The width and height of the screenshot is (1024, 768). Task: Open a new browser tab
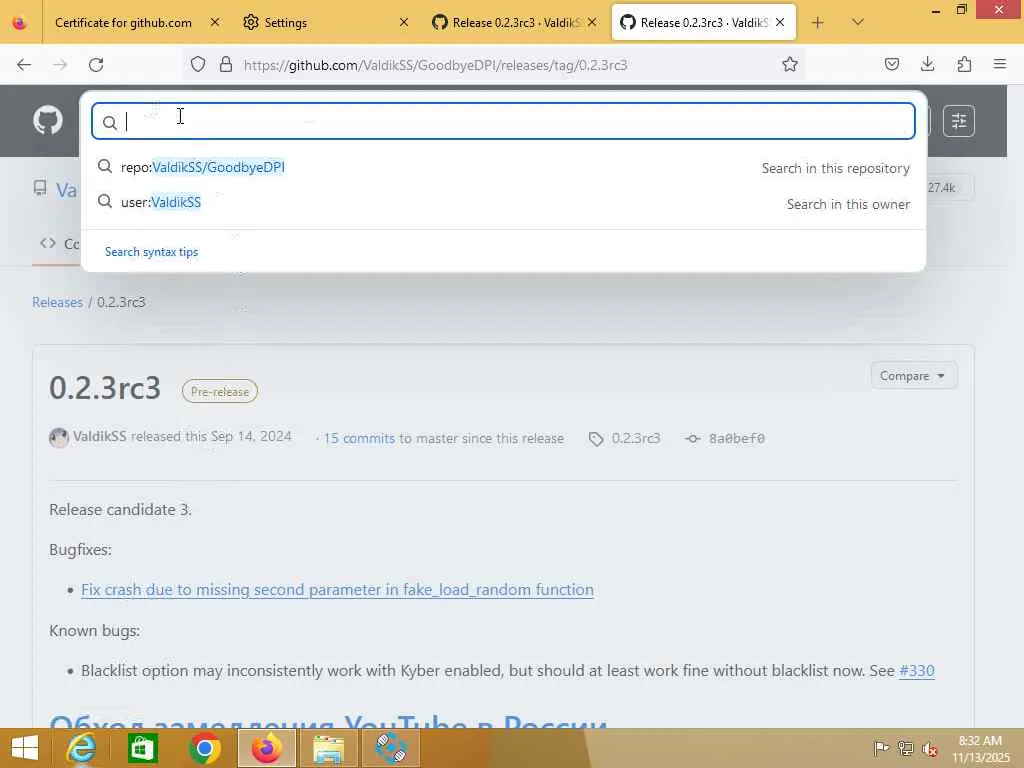click(x=818, y=23)
